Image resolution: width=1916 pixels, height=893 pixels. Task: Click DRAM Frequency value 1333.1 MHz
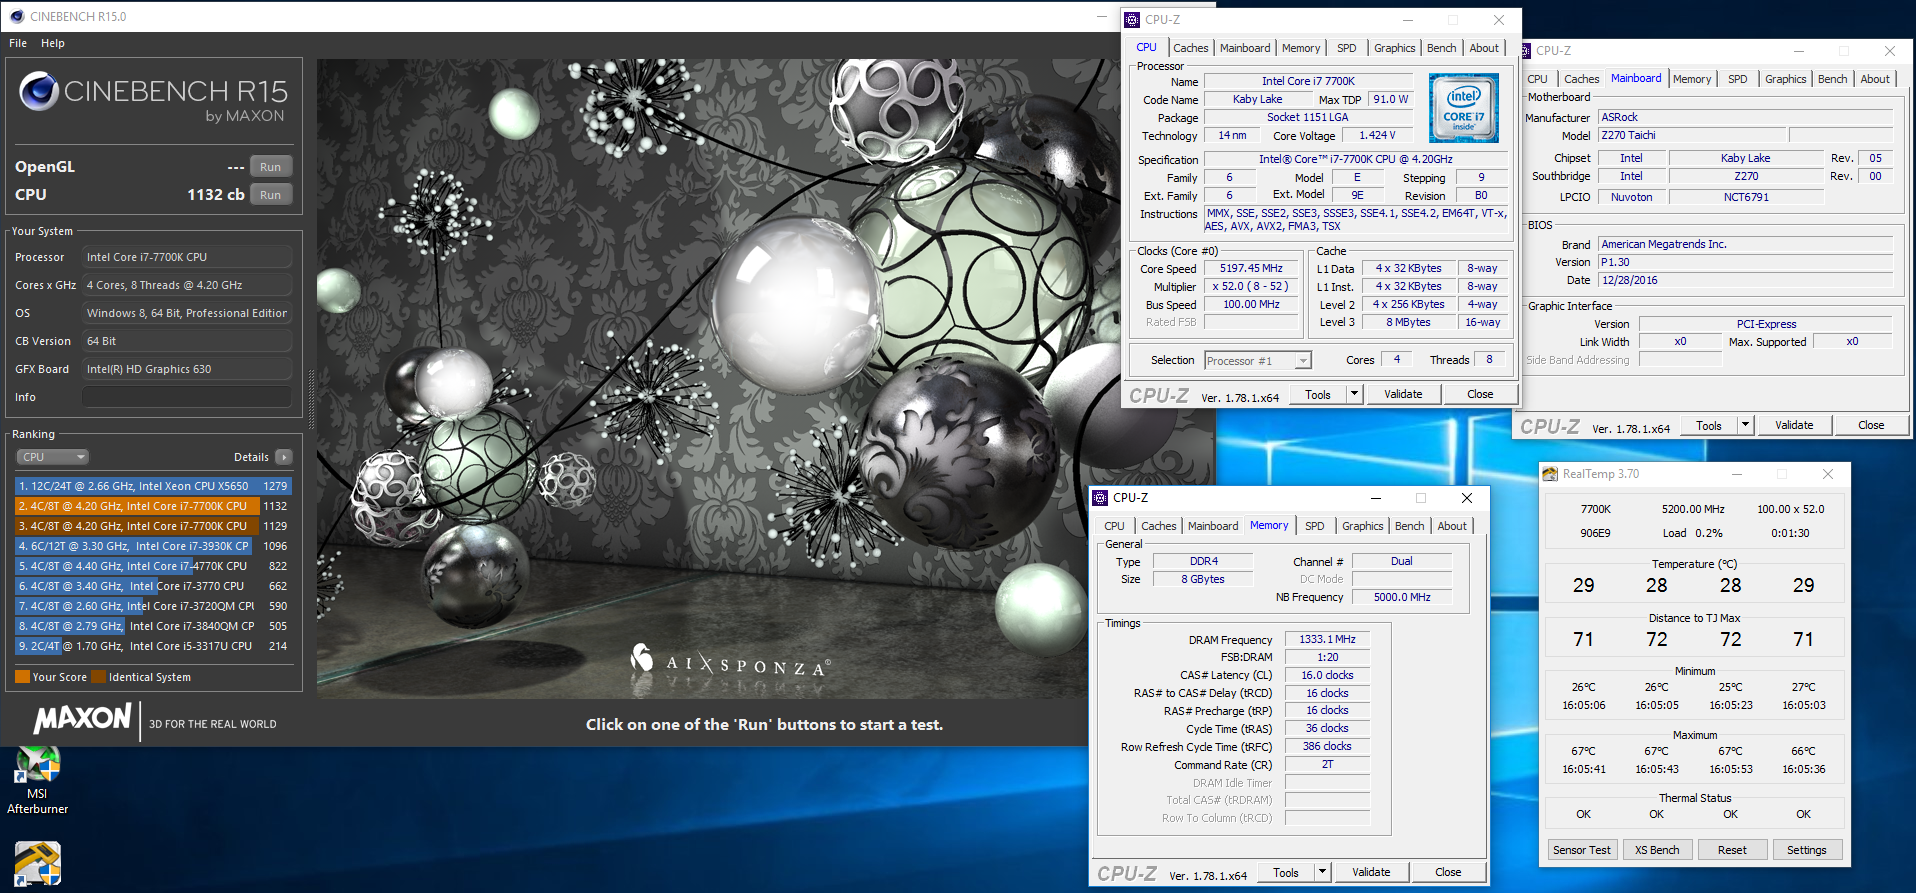(1327, 639)
